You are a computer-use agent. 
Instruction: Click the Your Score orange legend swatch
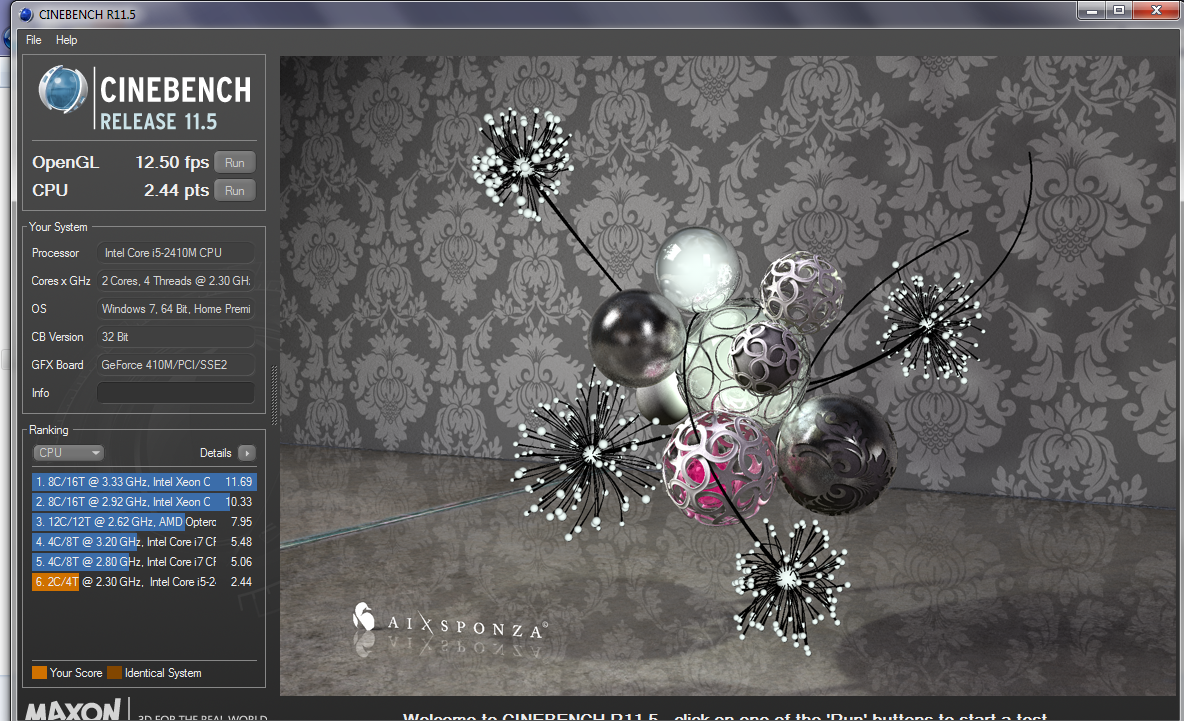coord(39,673)
